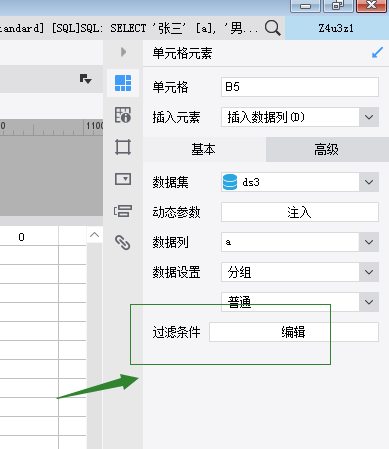The width and height of the screenshot is (389, 449).
Task: Open the 数据设置 分组 dropdown
Action: [x=369, y=272]
